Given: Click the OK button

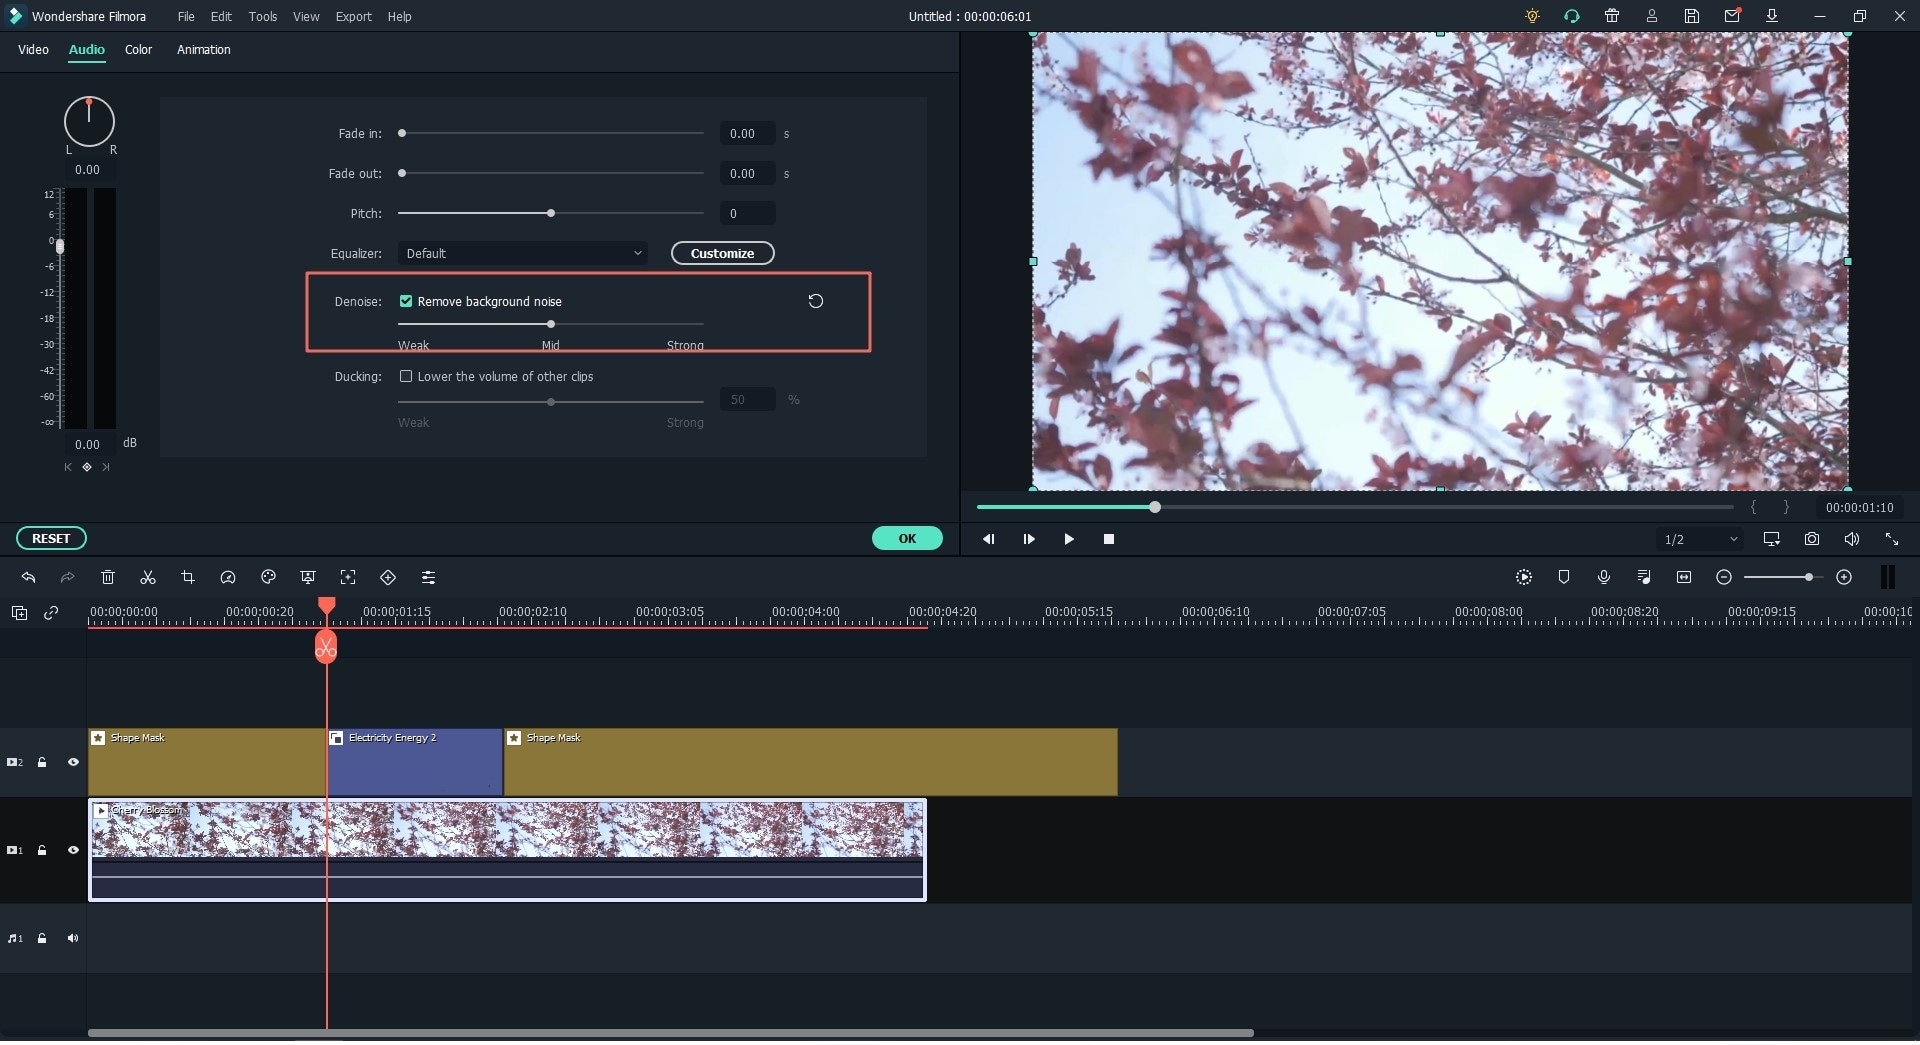Looking at the screenshot, I should pos(907,539).
